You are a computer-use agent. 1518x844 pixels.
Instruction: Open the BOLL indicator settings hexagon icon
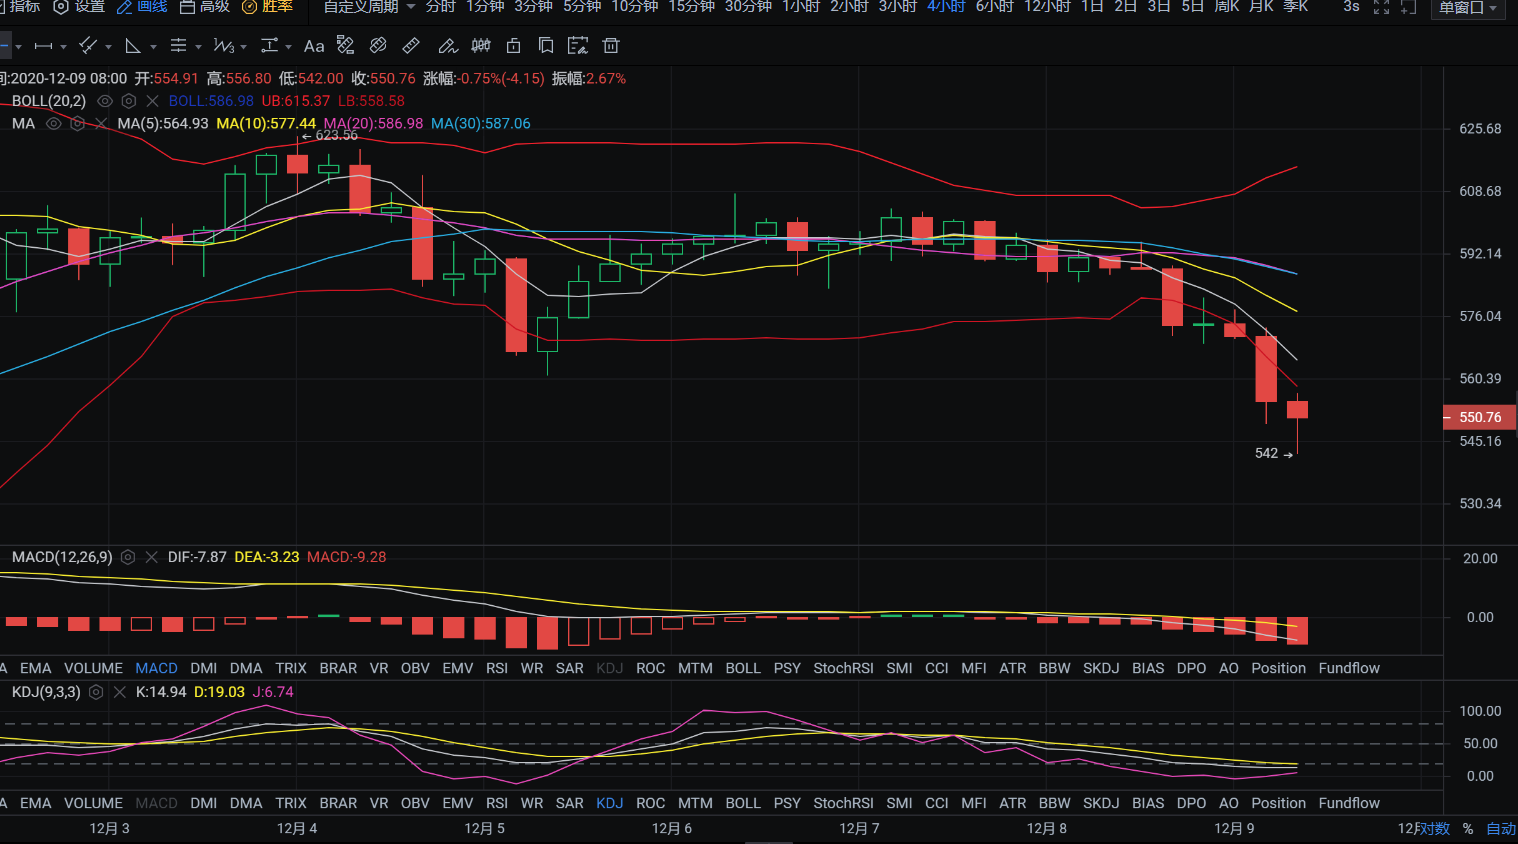coord(129,101)
